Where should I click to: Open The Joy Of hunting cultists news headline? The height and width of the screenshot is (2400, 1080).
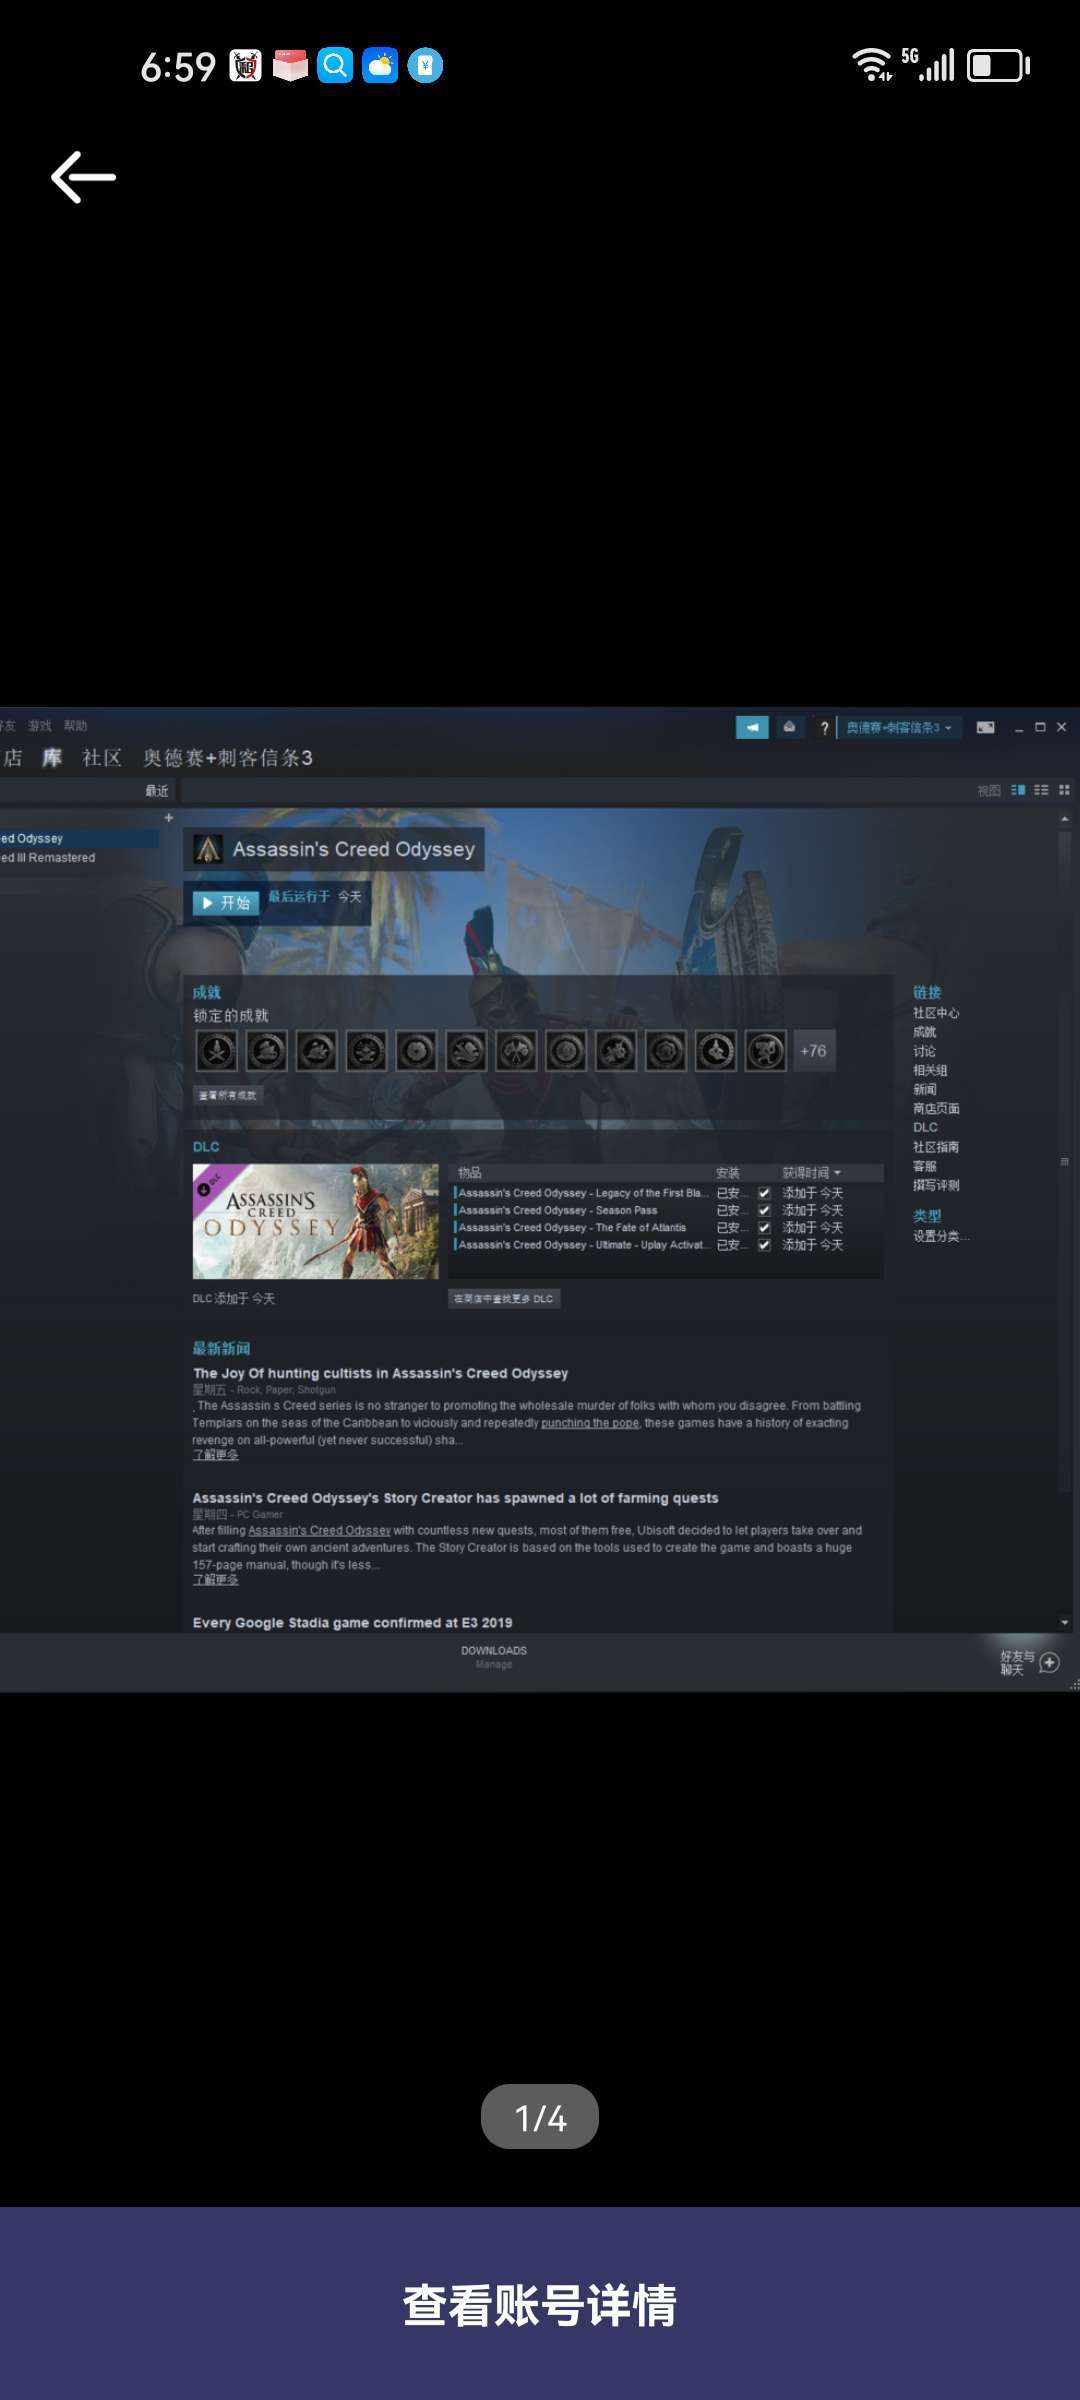pyautogui.click(x=381, y=1373)
